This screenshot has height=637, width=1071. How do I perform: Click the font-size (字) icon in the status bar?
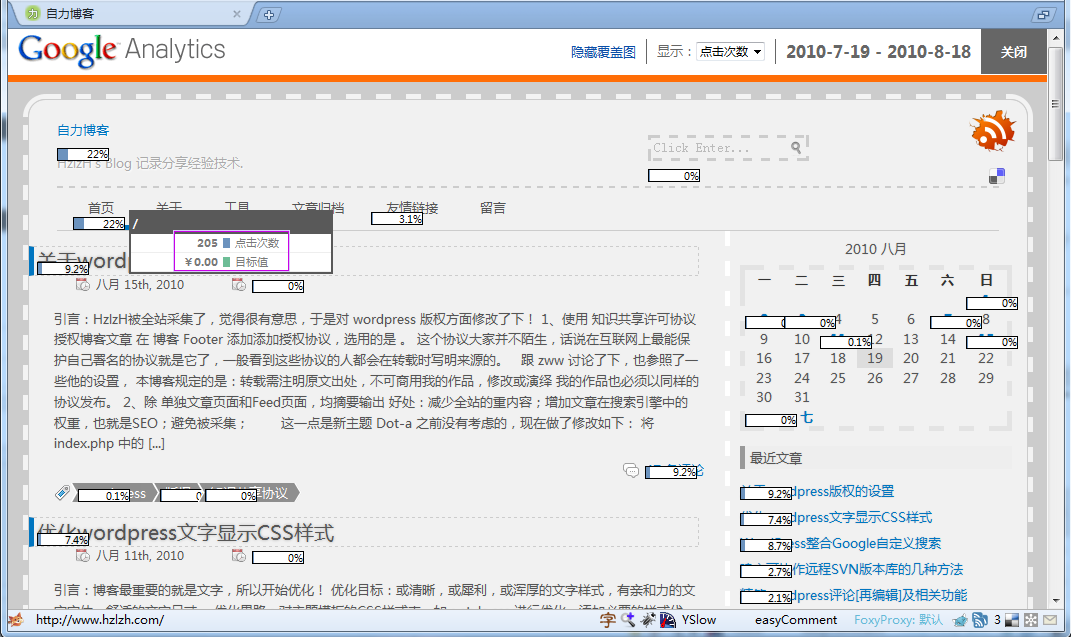[606, 620]
